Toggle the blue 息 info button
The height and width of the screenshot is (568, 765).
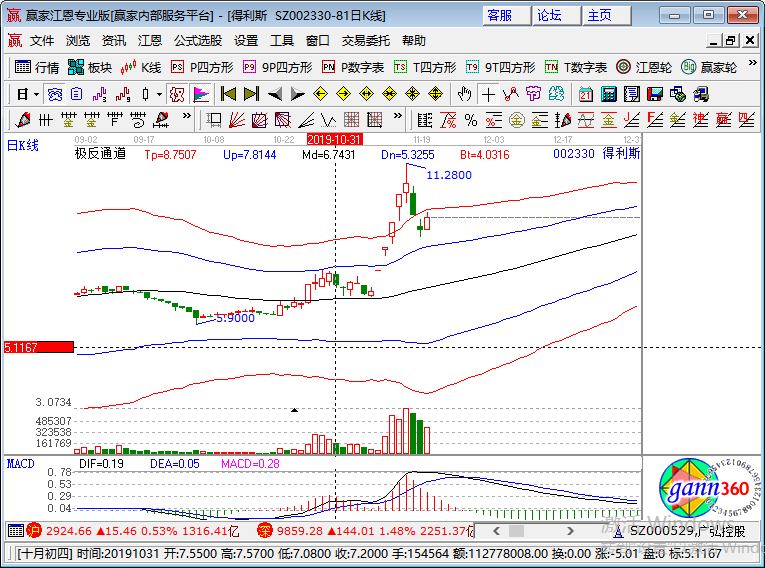click(77, 94)
